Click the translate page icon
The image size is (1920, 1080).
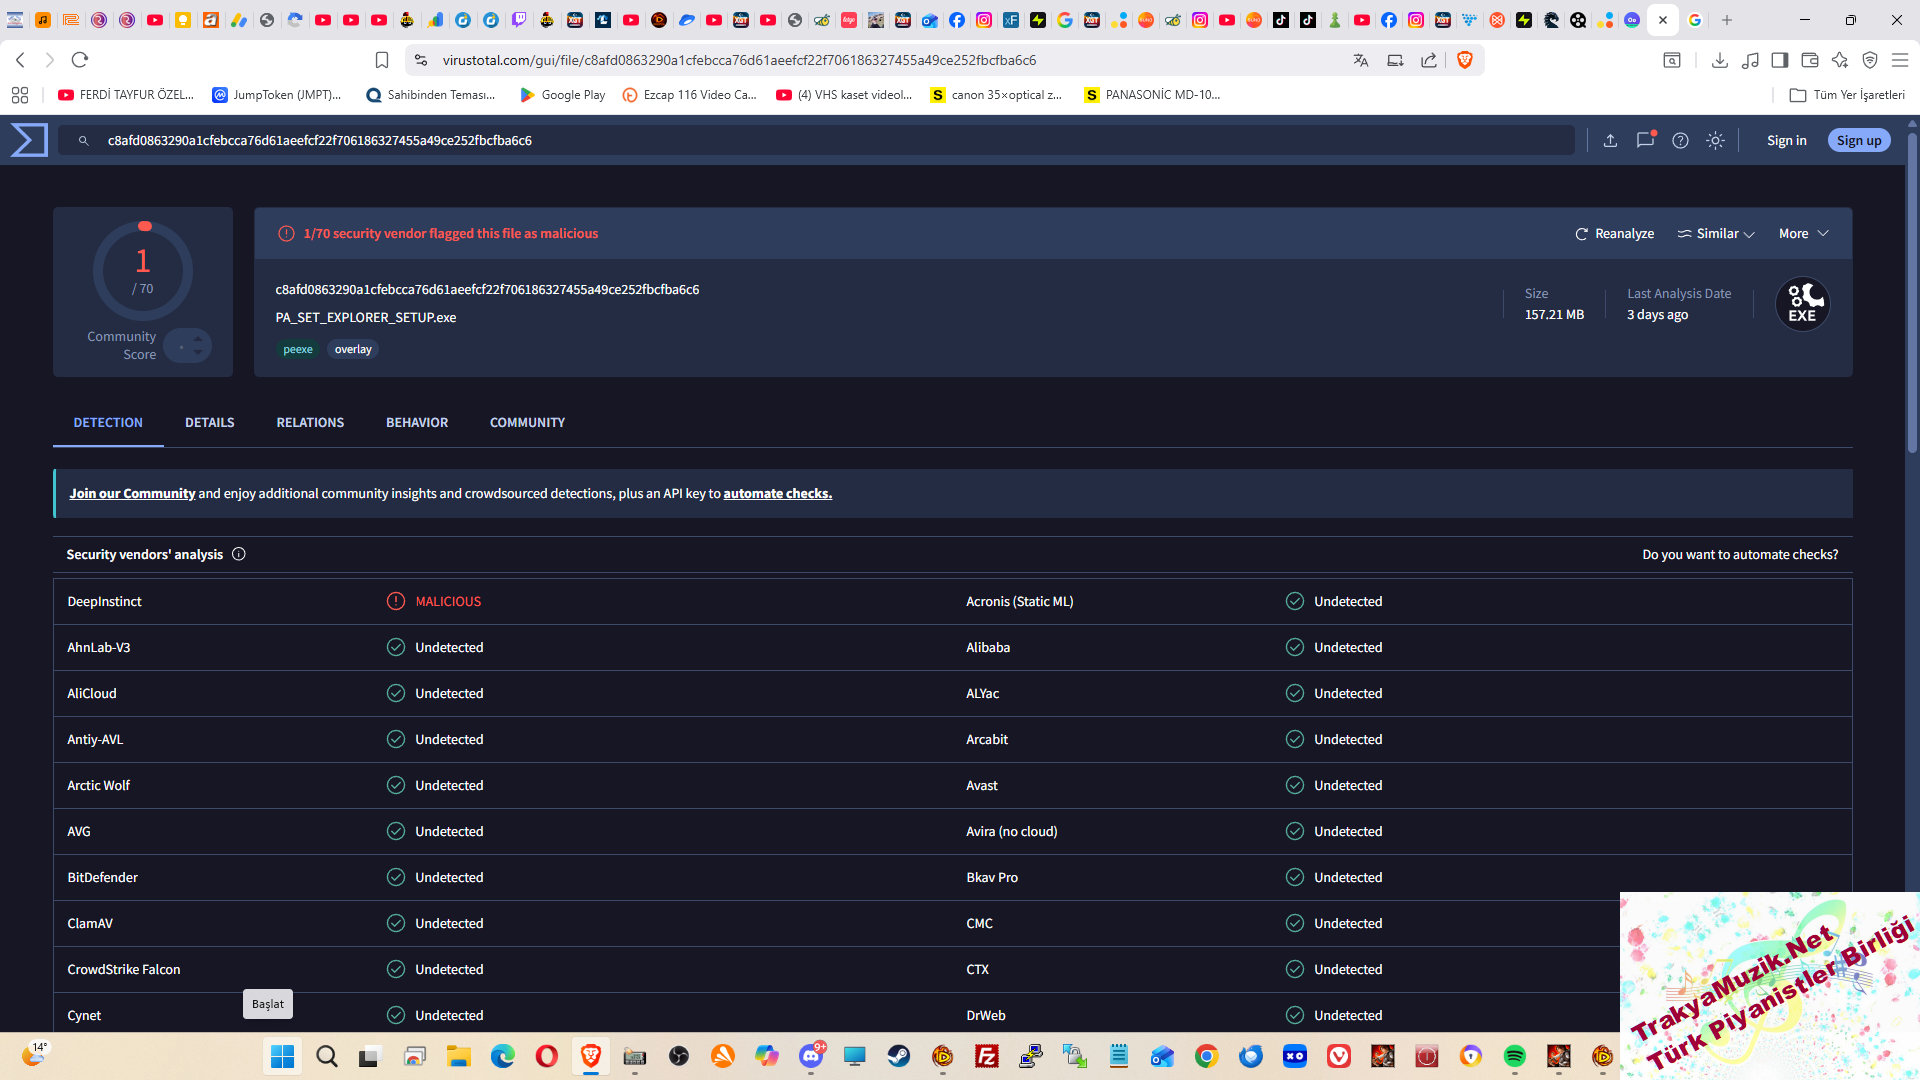pyautogui.click(x=1361, y=61)
